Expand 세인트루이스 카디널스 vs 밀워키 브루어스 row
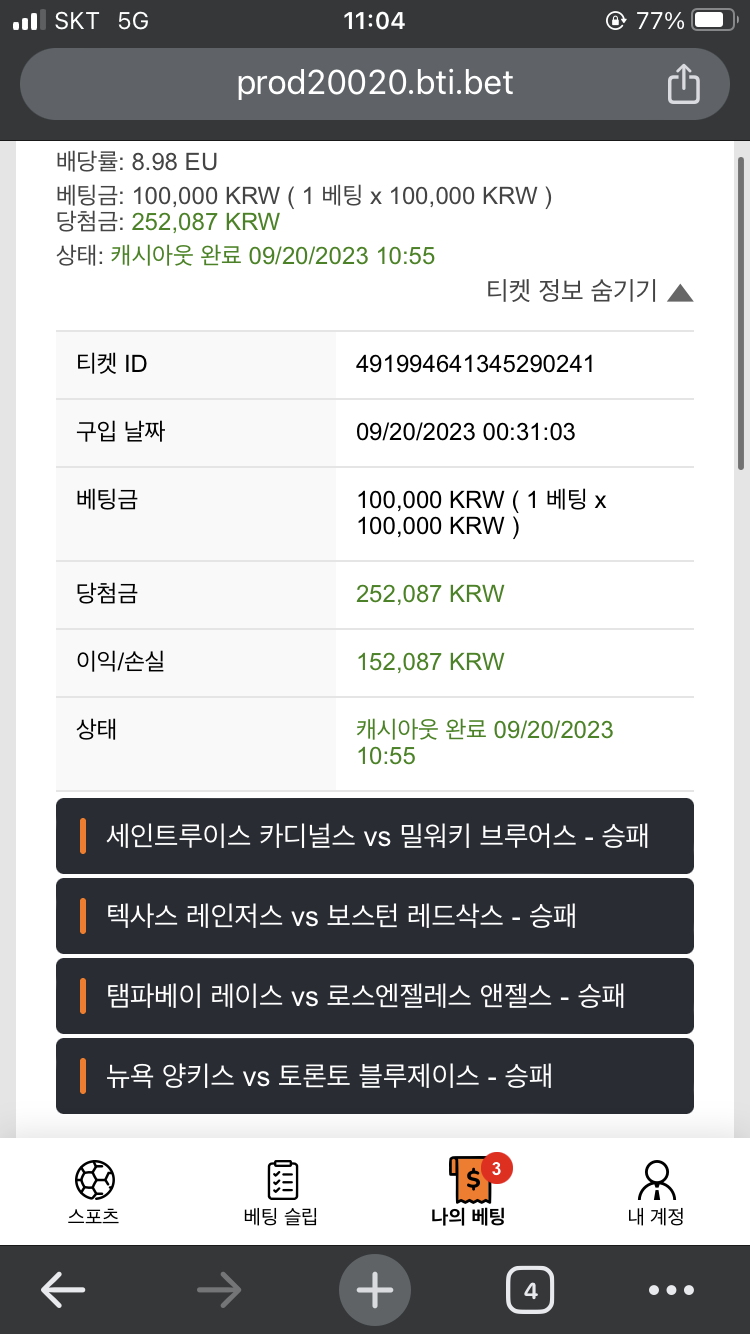Viewport: 750px width, 1334px height. [x=375, y=836]
